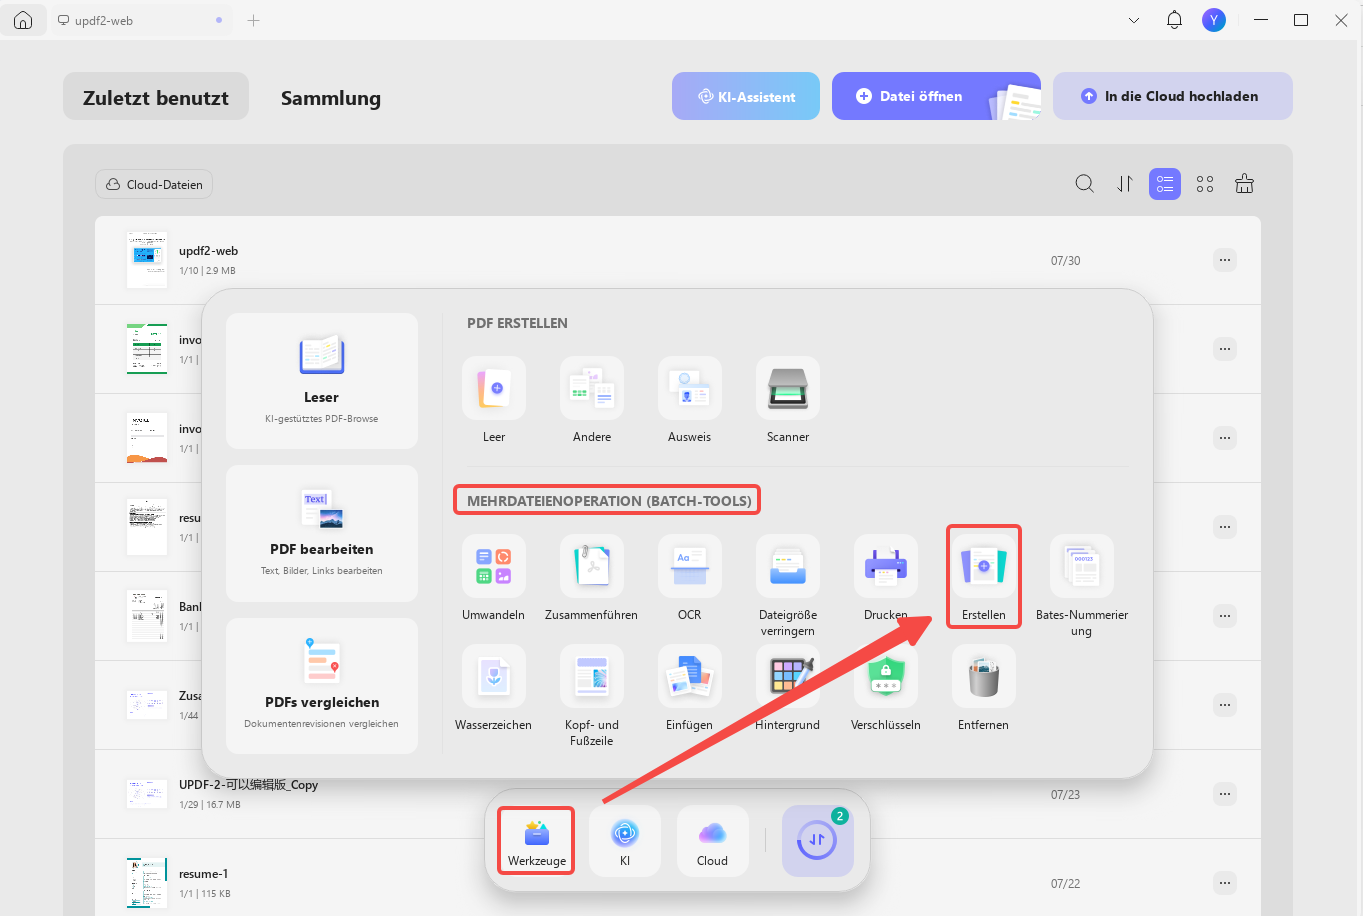Open the sync tasks icon with badge 2
Screen dimensions: 1363x916
(x=818, y=841)
